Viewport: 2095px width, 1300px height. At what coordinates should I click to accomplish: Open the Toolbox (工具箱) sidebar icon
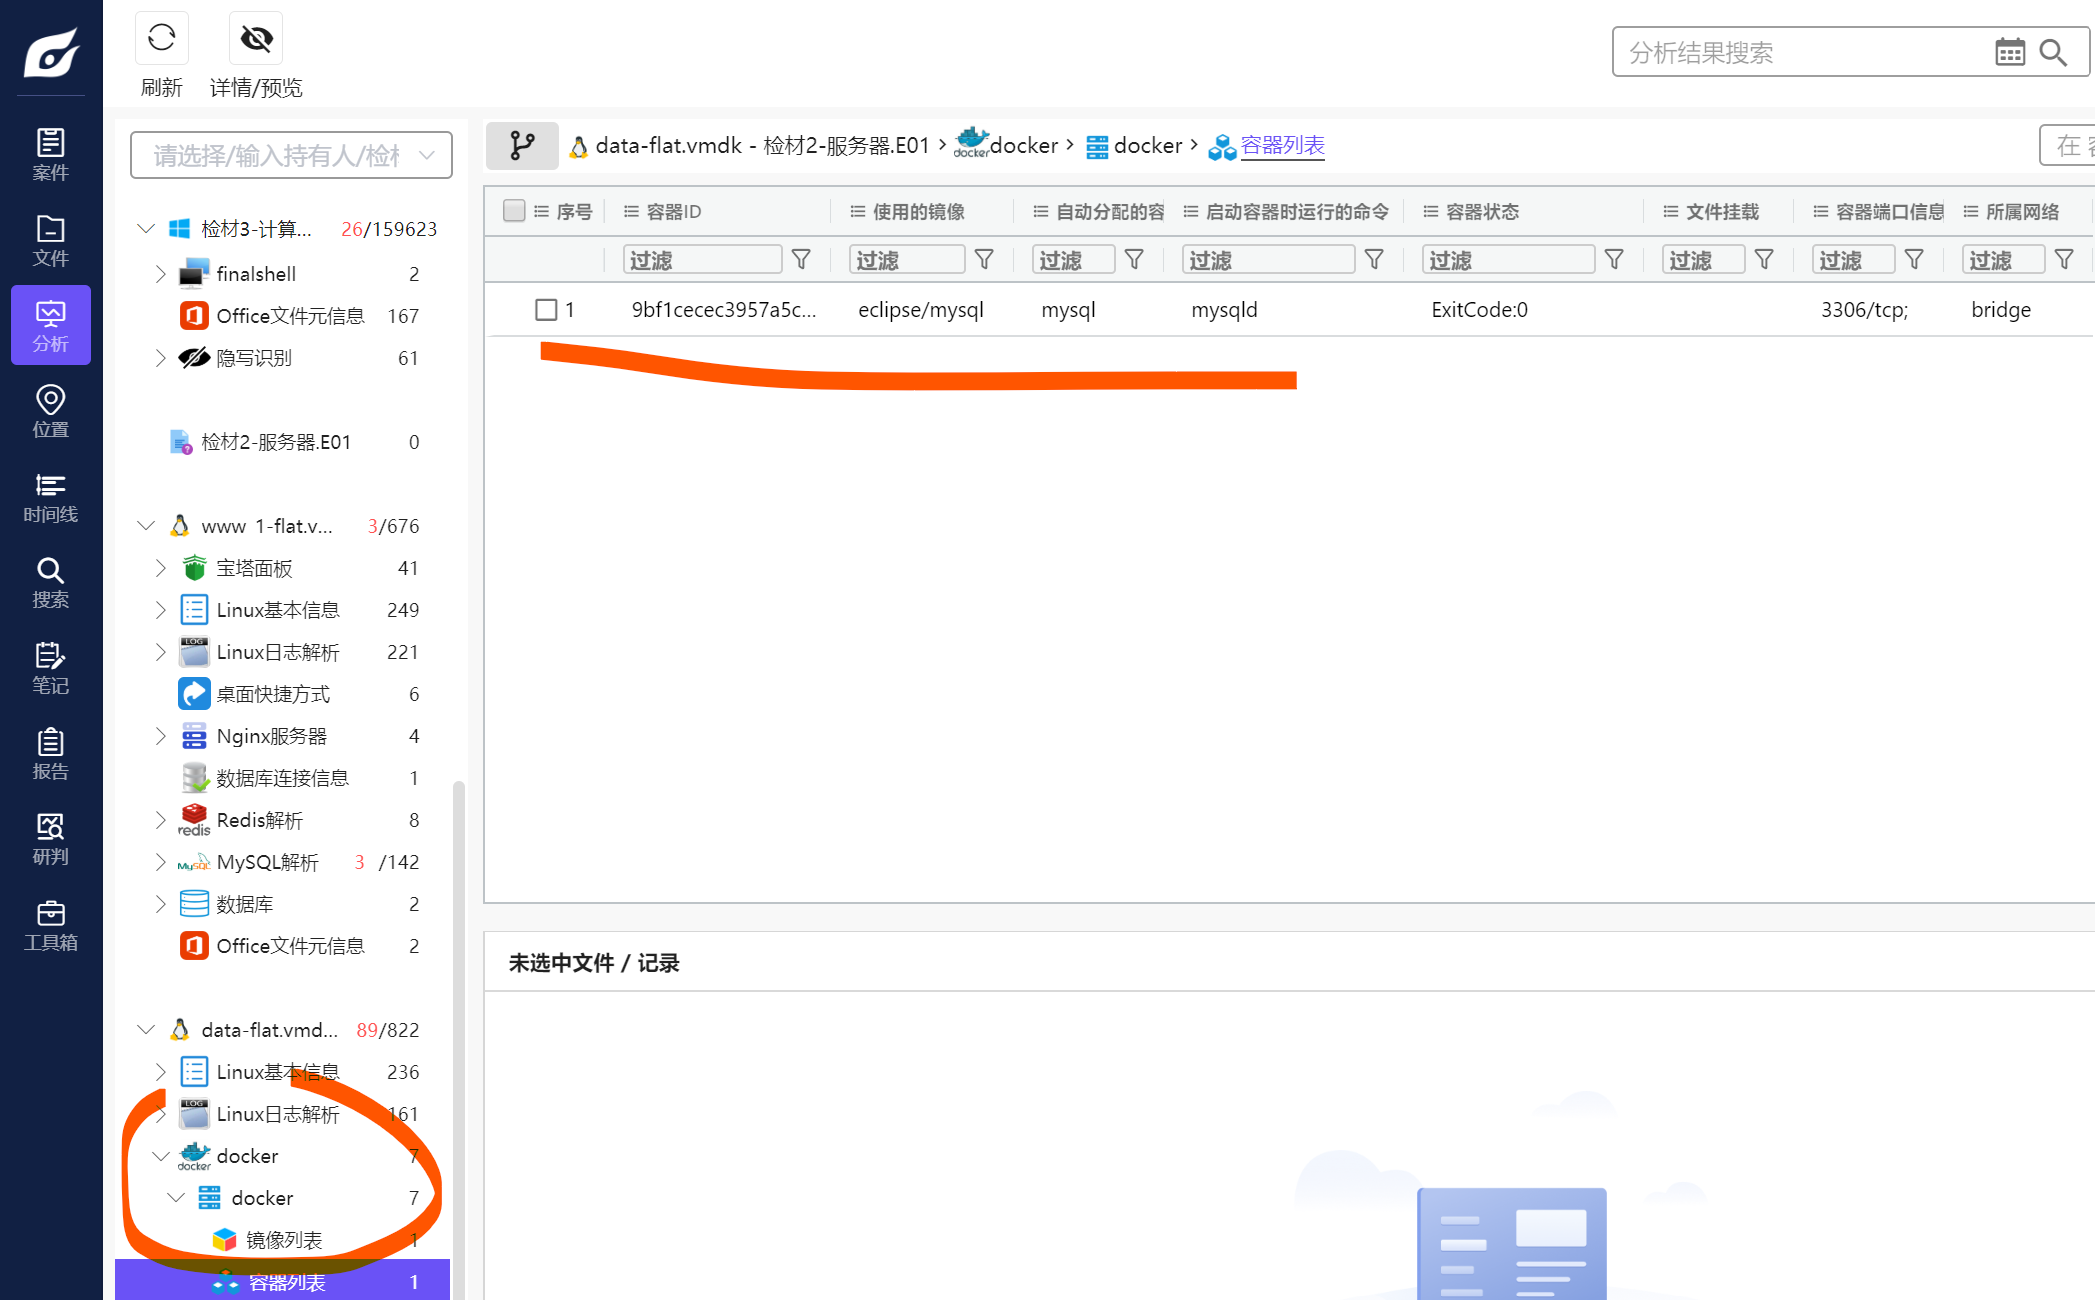click(x=50, y=925)
